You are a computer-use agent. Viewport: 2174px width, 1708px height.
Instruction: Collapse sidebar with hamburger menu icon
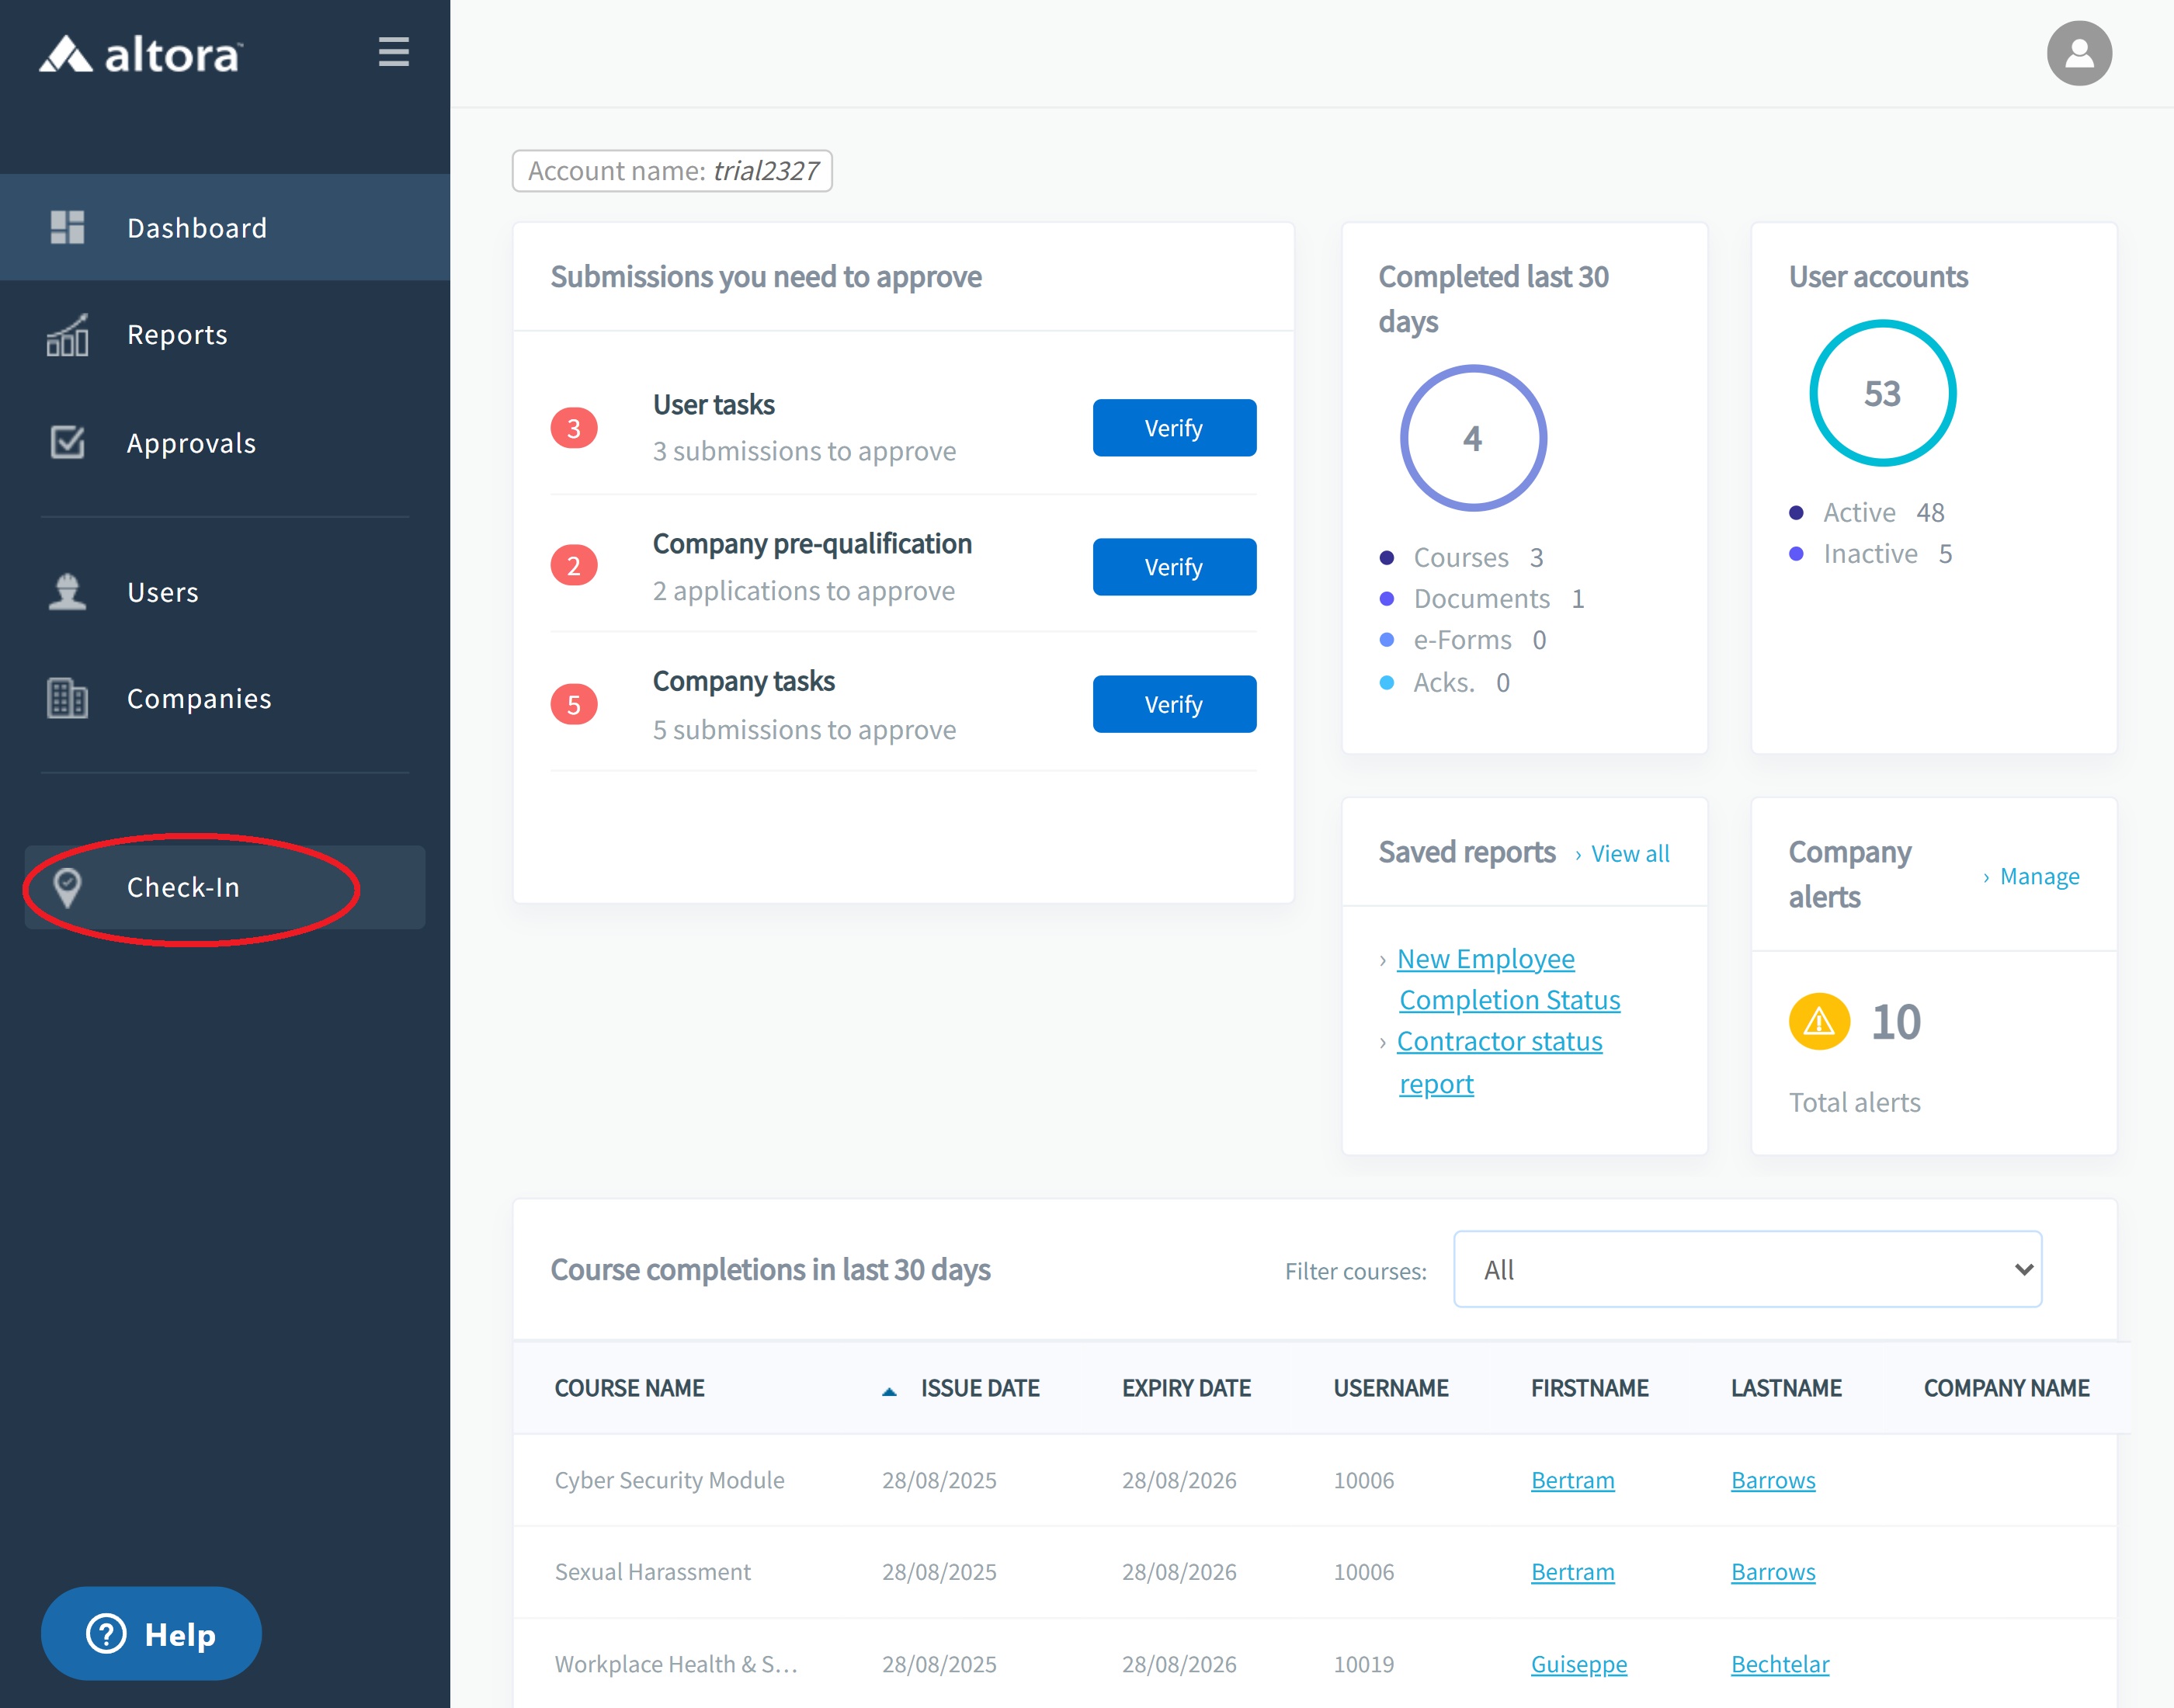tap(394, 52)
